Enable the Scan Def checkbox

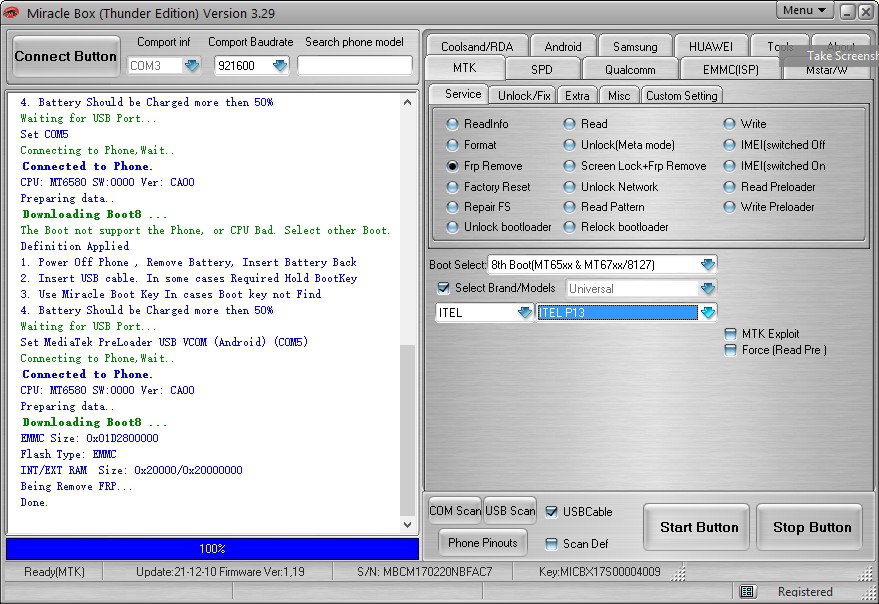pos(552,543)
